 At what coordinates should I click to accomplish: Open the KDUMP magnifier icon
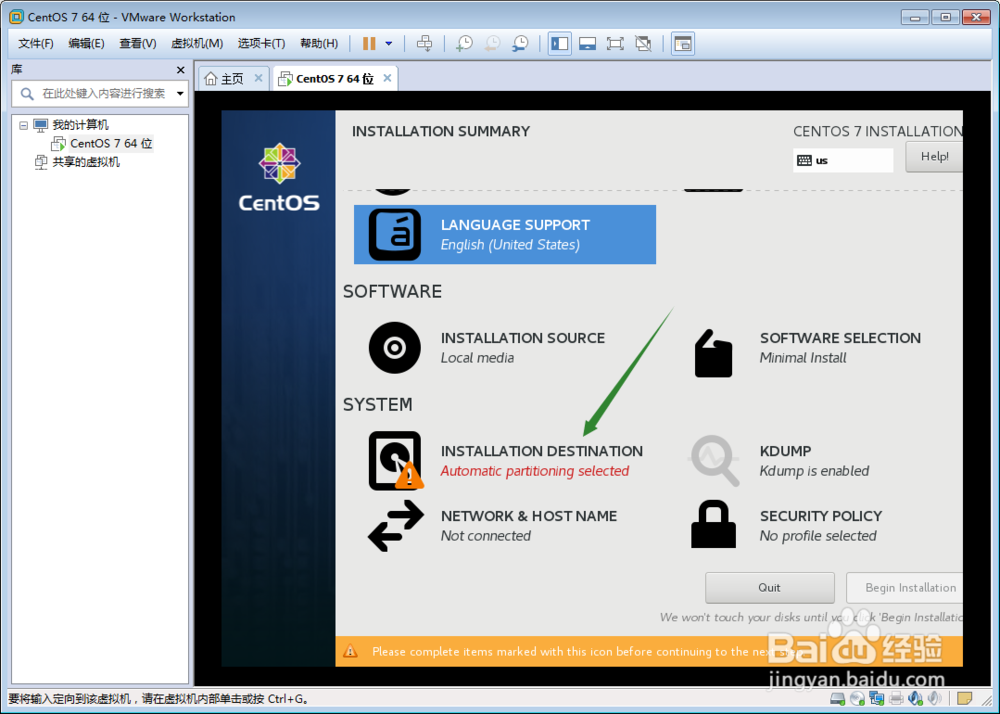(714, 461)
